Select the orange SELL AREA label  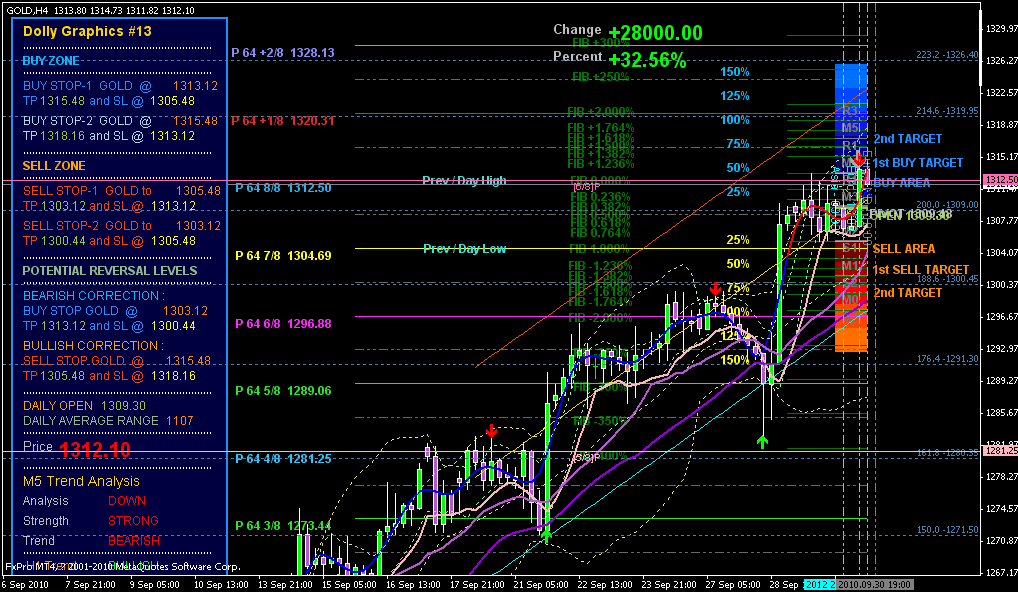click(904, 248)
